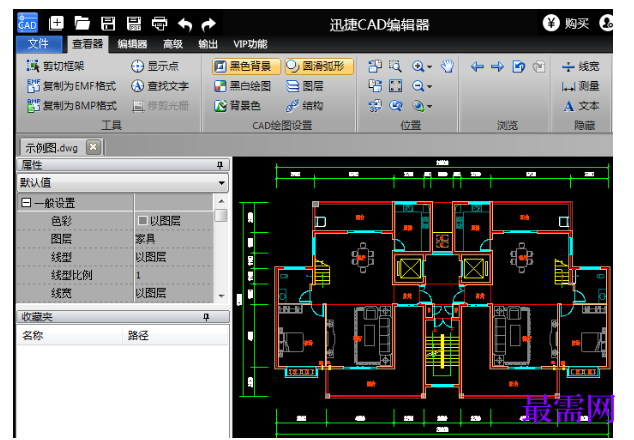Screen dimensions: 634x440
Task: Click 复制为BMP格式
Action: pos(72,106)
